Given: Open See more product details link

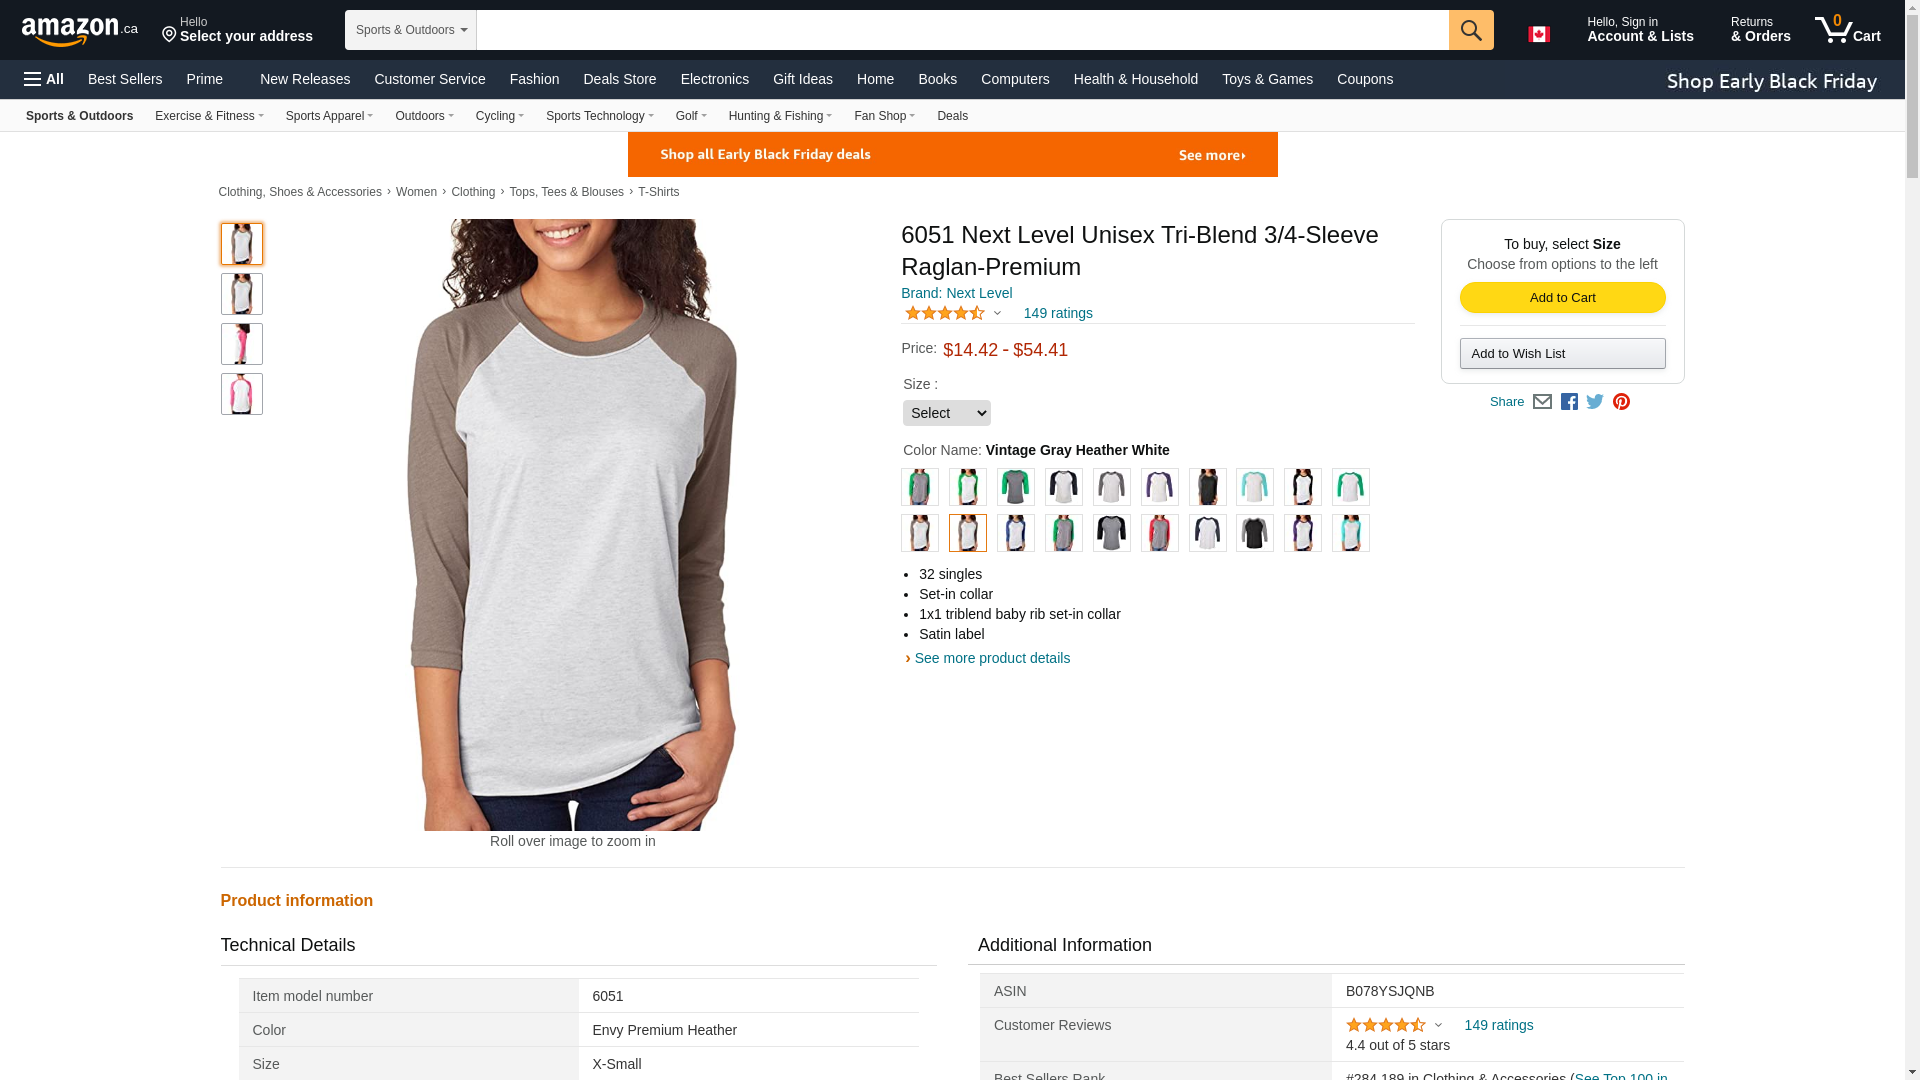Looking at the screenshot, I should click(x=991, y=658).
